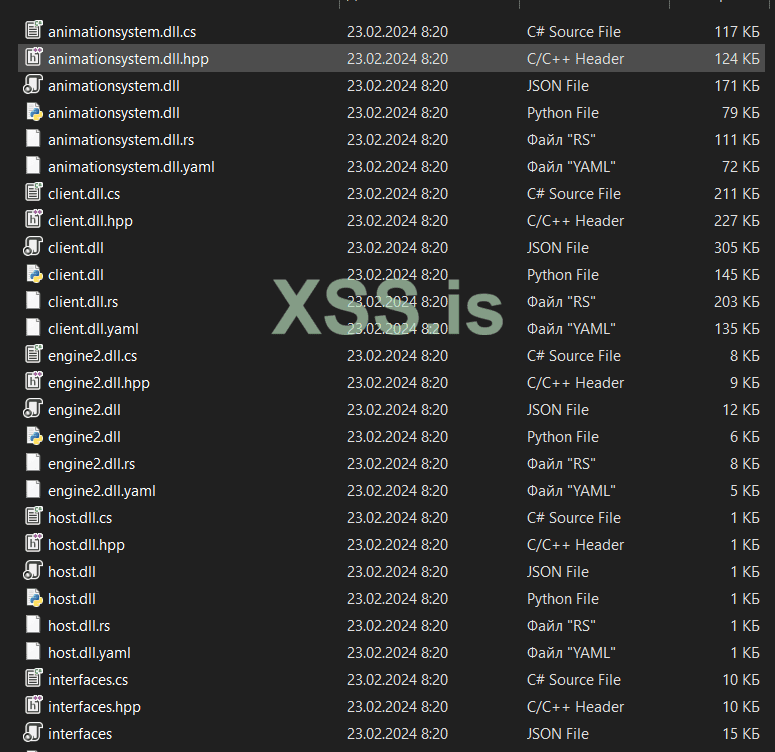Click the header icon of animationsystem.dll.hpp
775x752 pixels.
tap(34, 57)
